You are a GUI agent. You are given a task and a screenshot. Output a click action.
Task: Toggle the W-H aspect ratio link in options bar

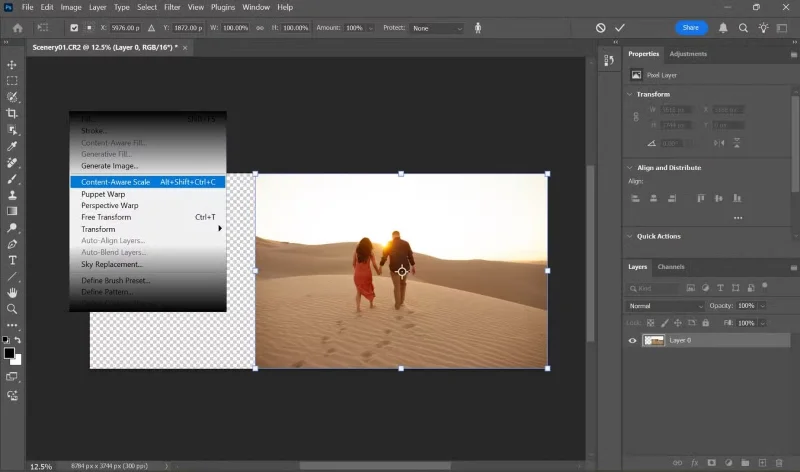pyautogui.click(x=260, y=28)
